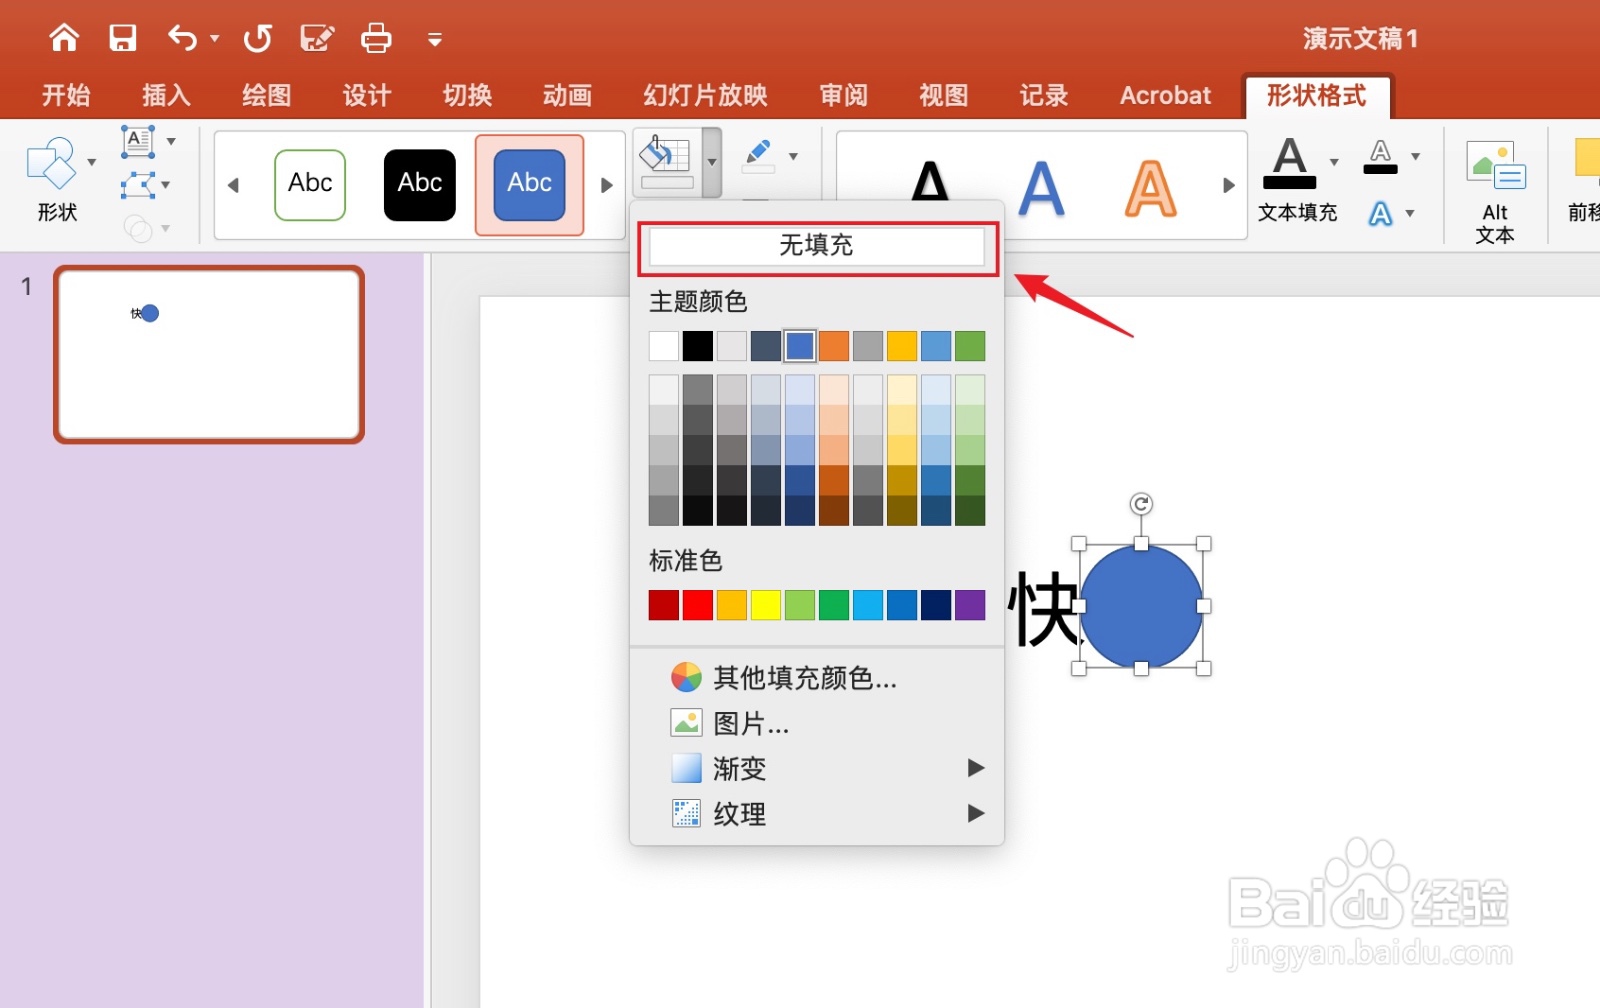1600x1008 pixels.
Task: Pick the orange theme color swatch
Action: pos(834,346)
